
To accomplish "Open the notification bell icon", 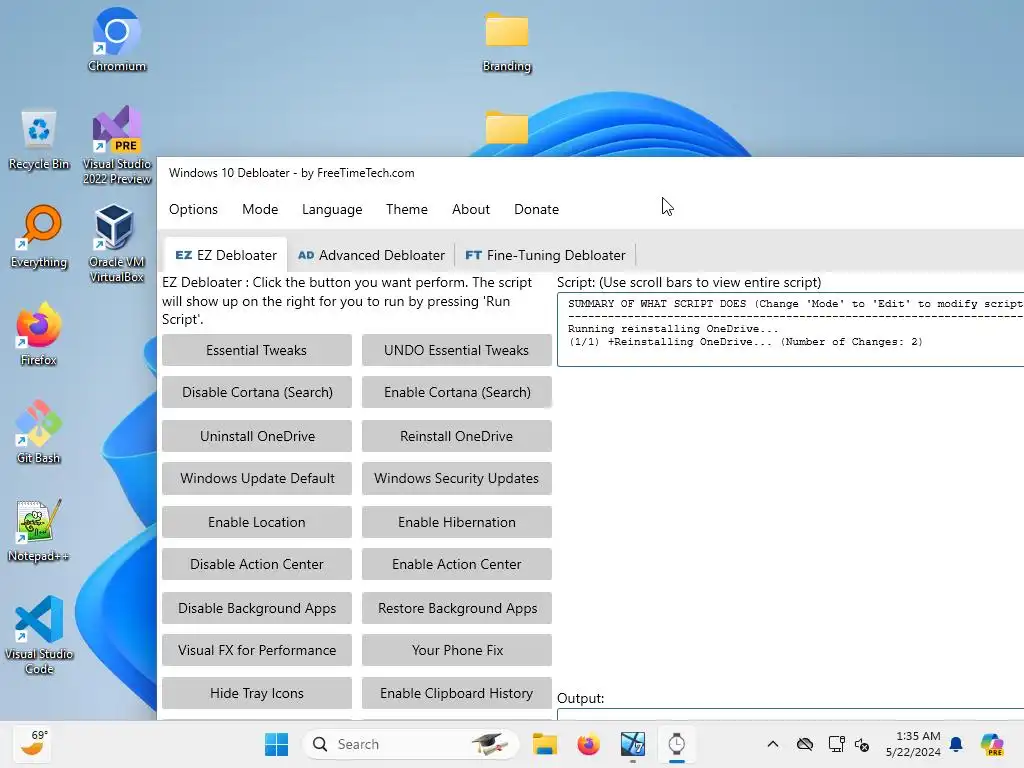I will point(956,744).
